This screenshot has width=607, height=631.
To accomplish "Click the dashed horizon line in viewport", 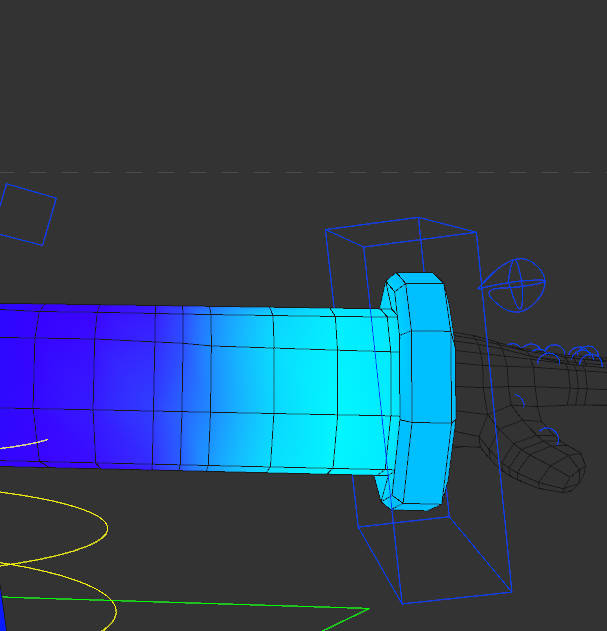I will [300, 172].
